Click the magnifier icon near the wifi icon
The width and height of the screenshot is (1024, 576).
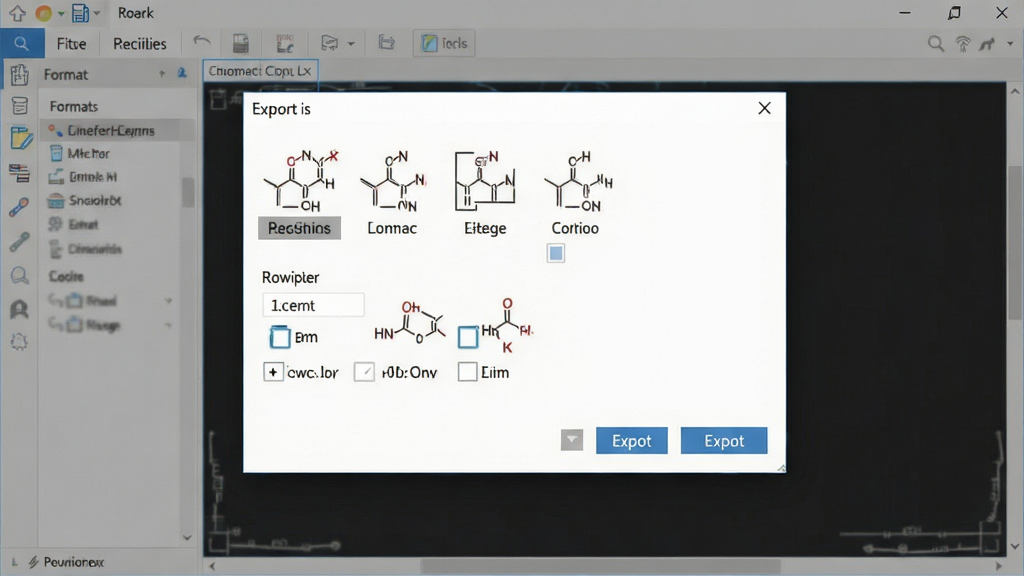[936, 44]
